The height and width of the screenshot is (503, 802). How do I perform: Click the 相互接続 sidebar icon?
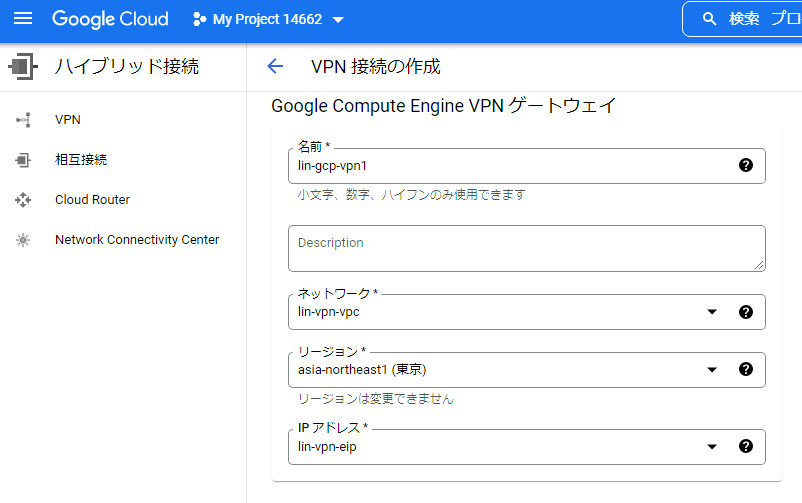coord(23,160)
